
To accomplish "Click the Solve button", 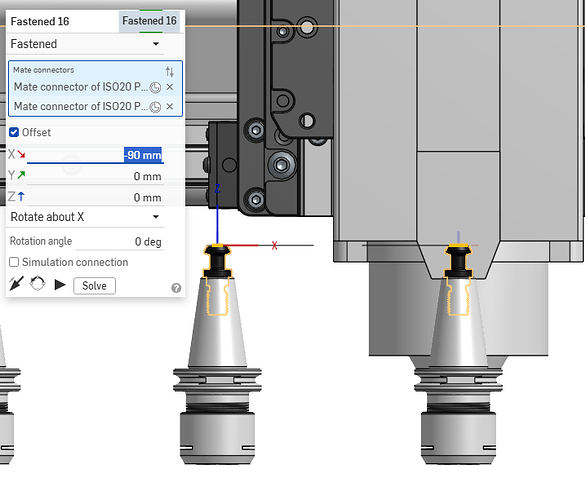I will [94, 286].
